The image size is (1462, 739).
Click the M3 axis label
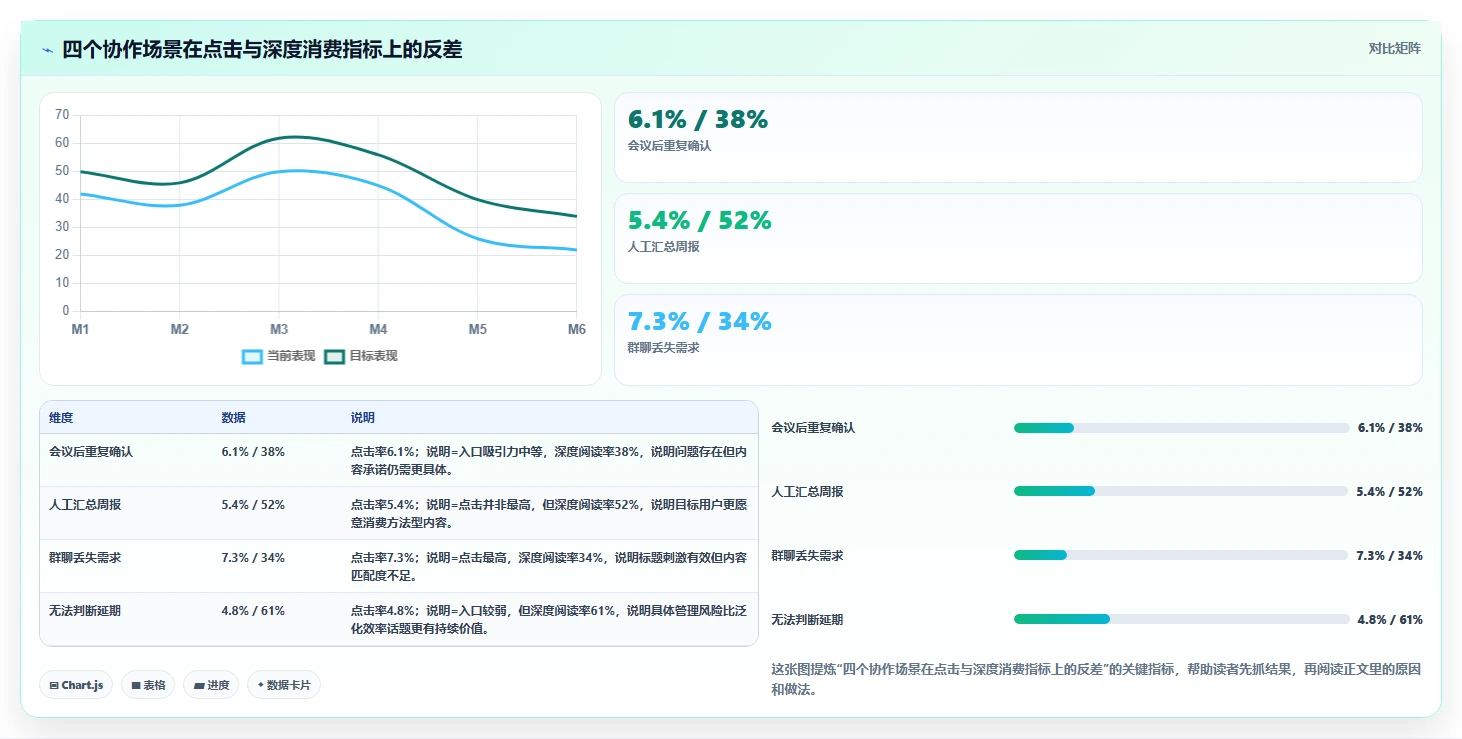coord(279,329)
